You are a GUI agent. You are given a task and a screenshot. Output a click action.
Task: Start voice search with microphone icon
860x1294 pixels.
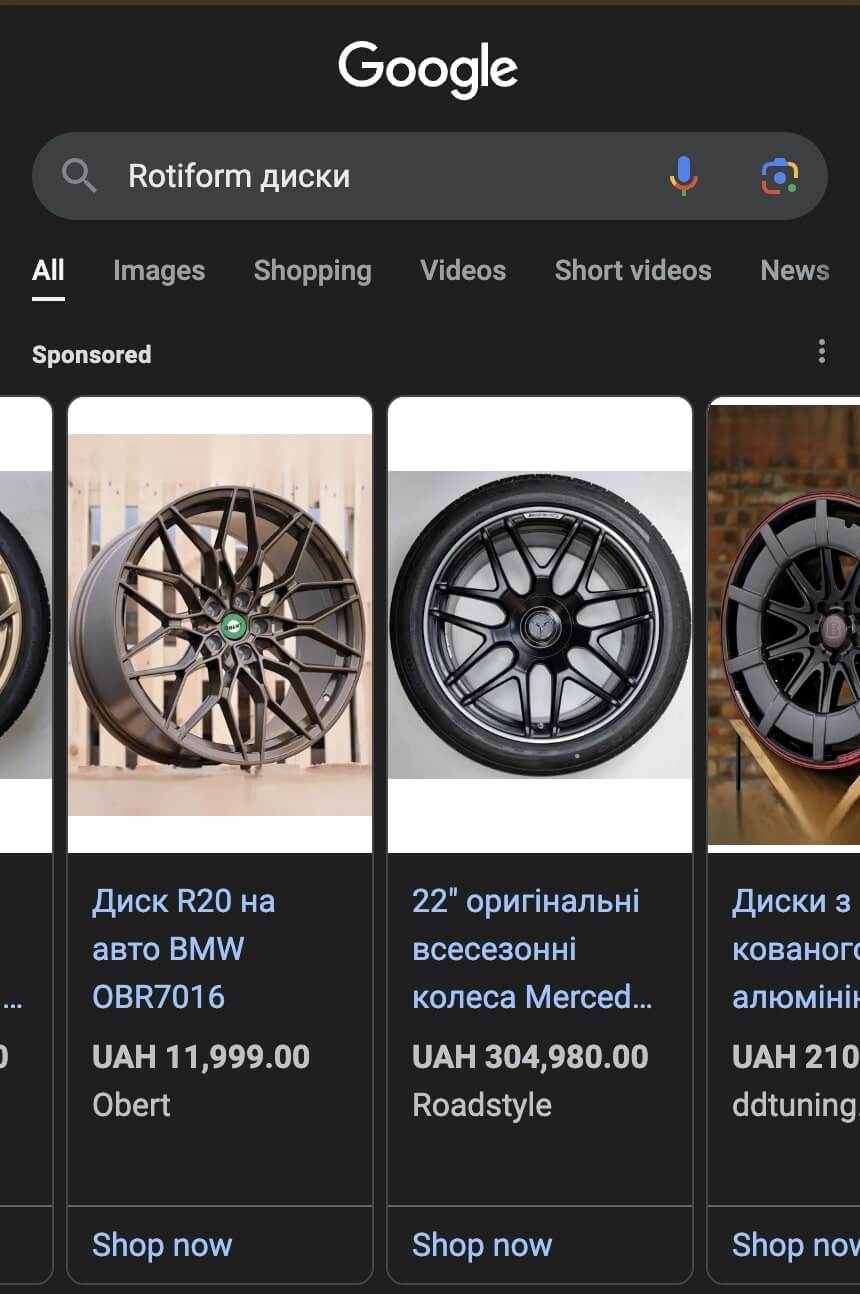683,176
